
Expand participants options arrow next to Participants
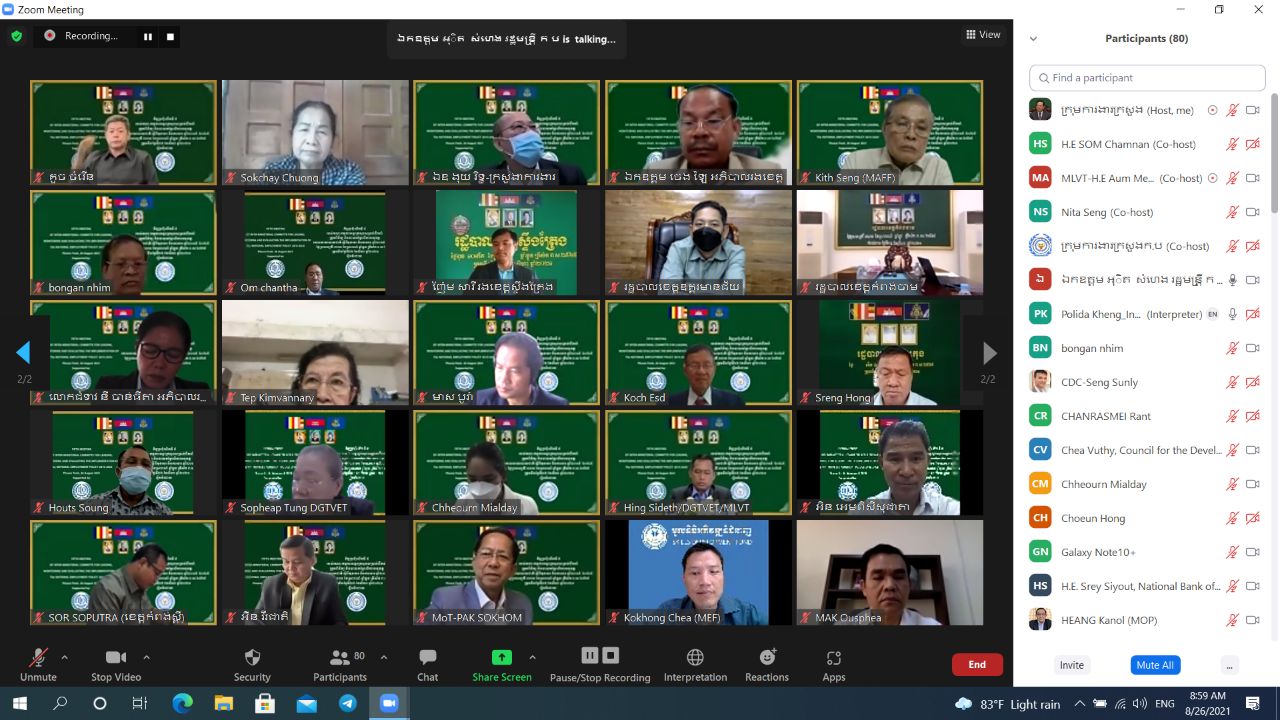click(x=384, y=657)
